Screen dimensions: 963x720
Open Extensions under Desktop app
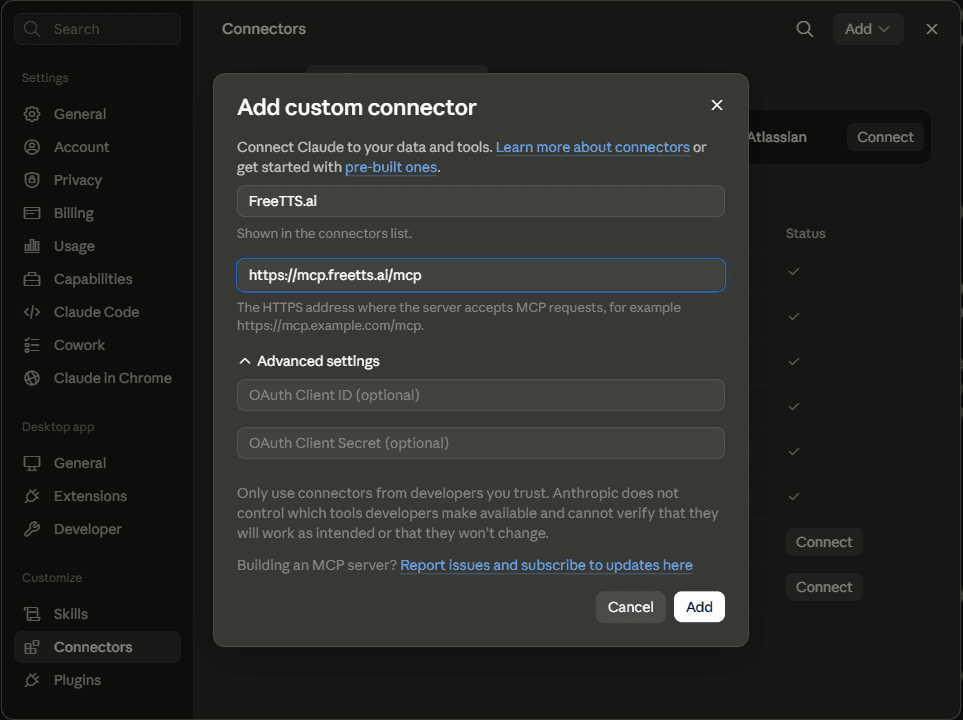(97, 496)
